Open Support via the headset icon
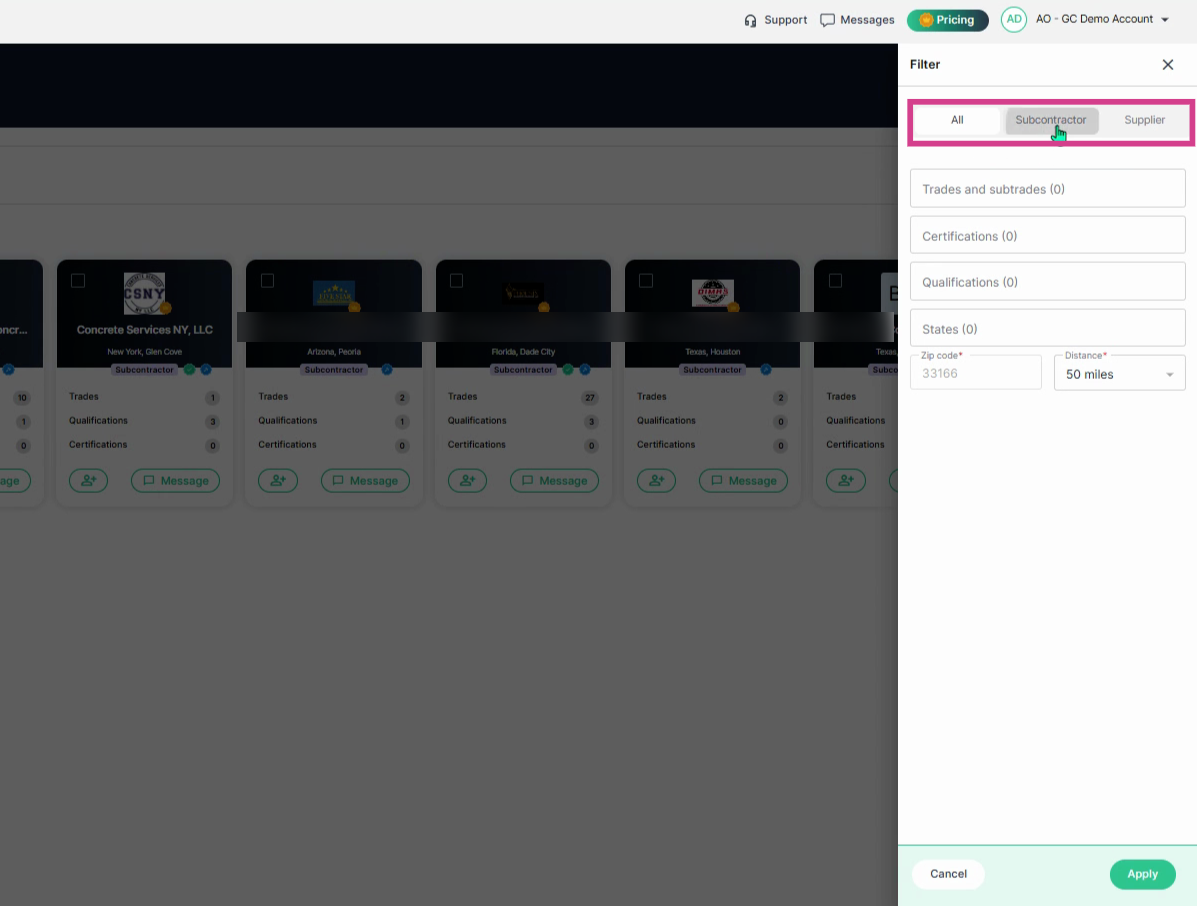1197x906 pixels. click(750, 21)
